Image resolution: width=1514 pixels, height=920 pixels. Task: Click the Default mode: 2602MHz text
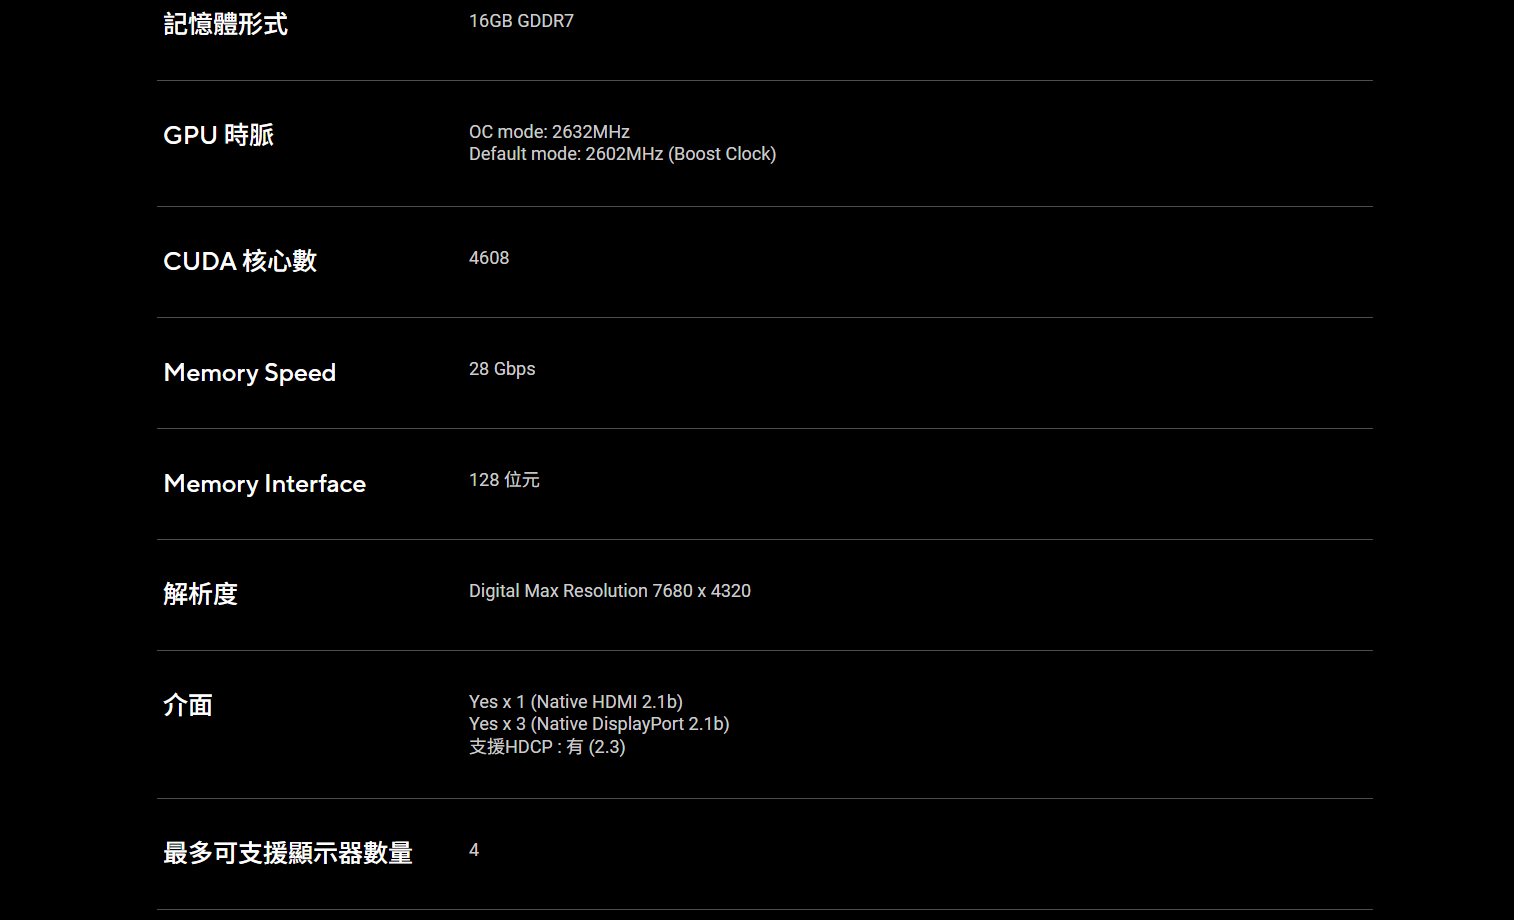[x=565, y=154]
